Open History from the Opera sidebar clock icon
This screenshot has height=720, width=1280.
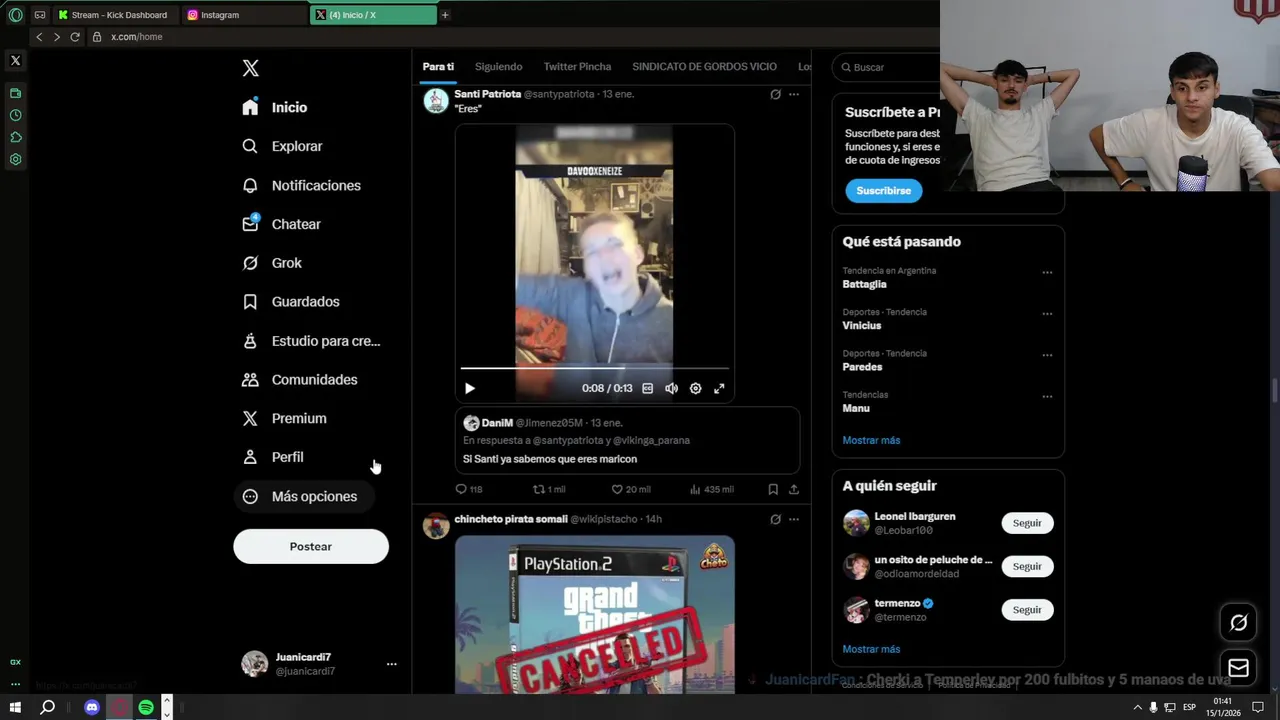15,115
